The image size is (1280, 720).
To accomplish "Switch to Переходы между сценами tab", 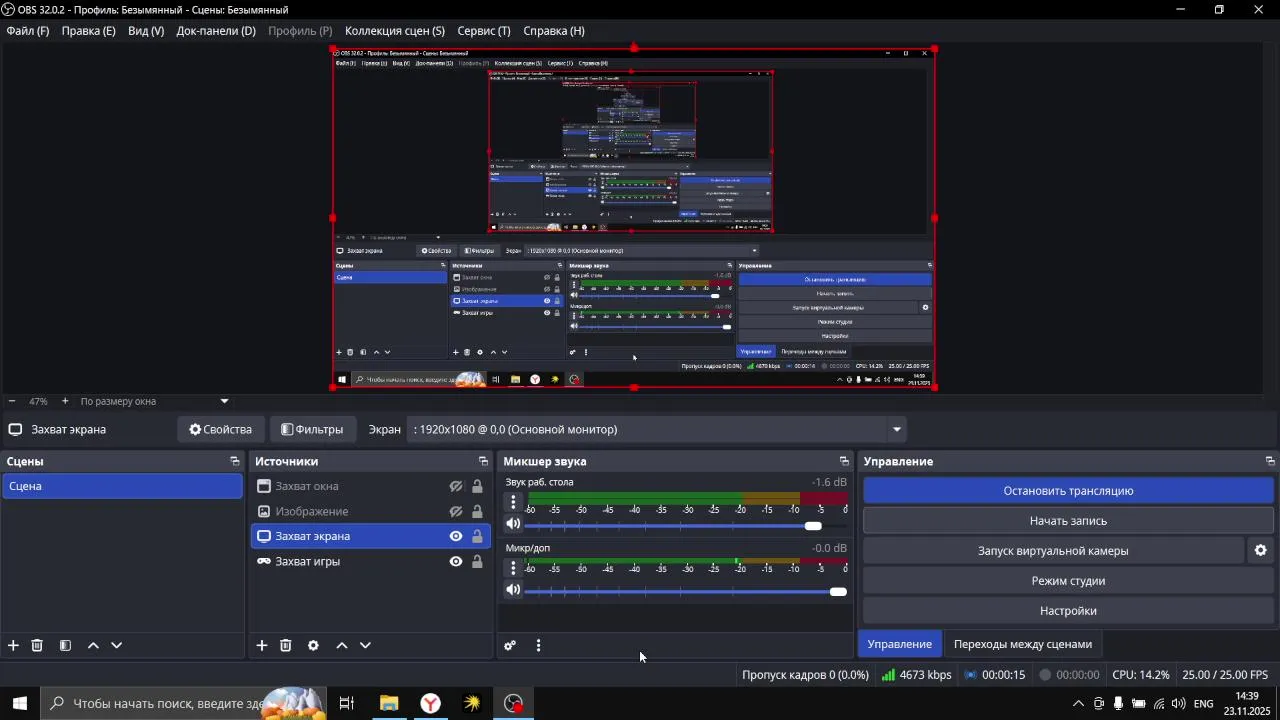I will 1023,644.
